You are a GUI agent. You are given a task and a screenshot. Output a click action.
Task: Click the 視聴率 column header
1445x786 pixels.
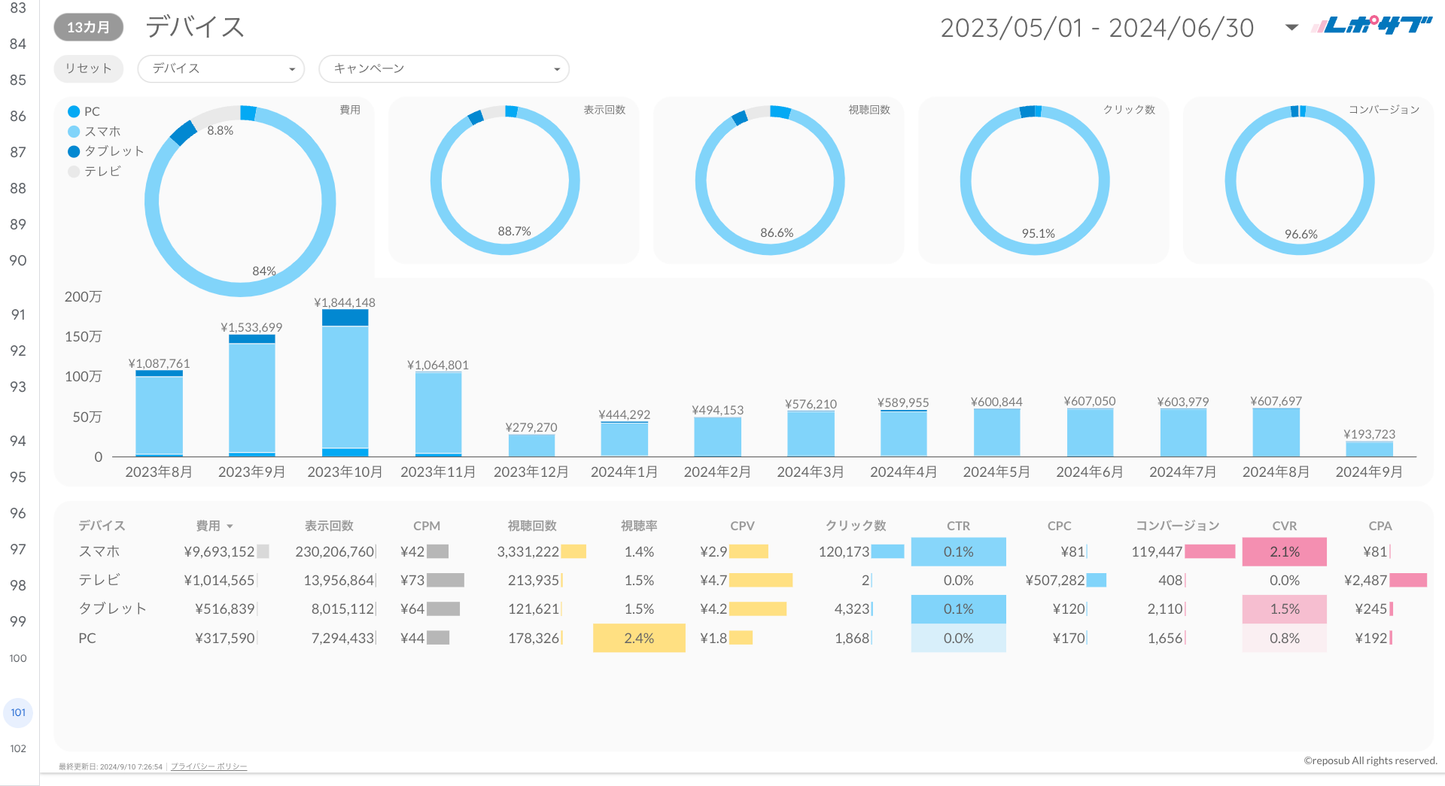[639, 525]
